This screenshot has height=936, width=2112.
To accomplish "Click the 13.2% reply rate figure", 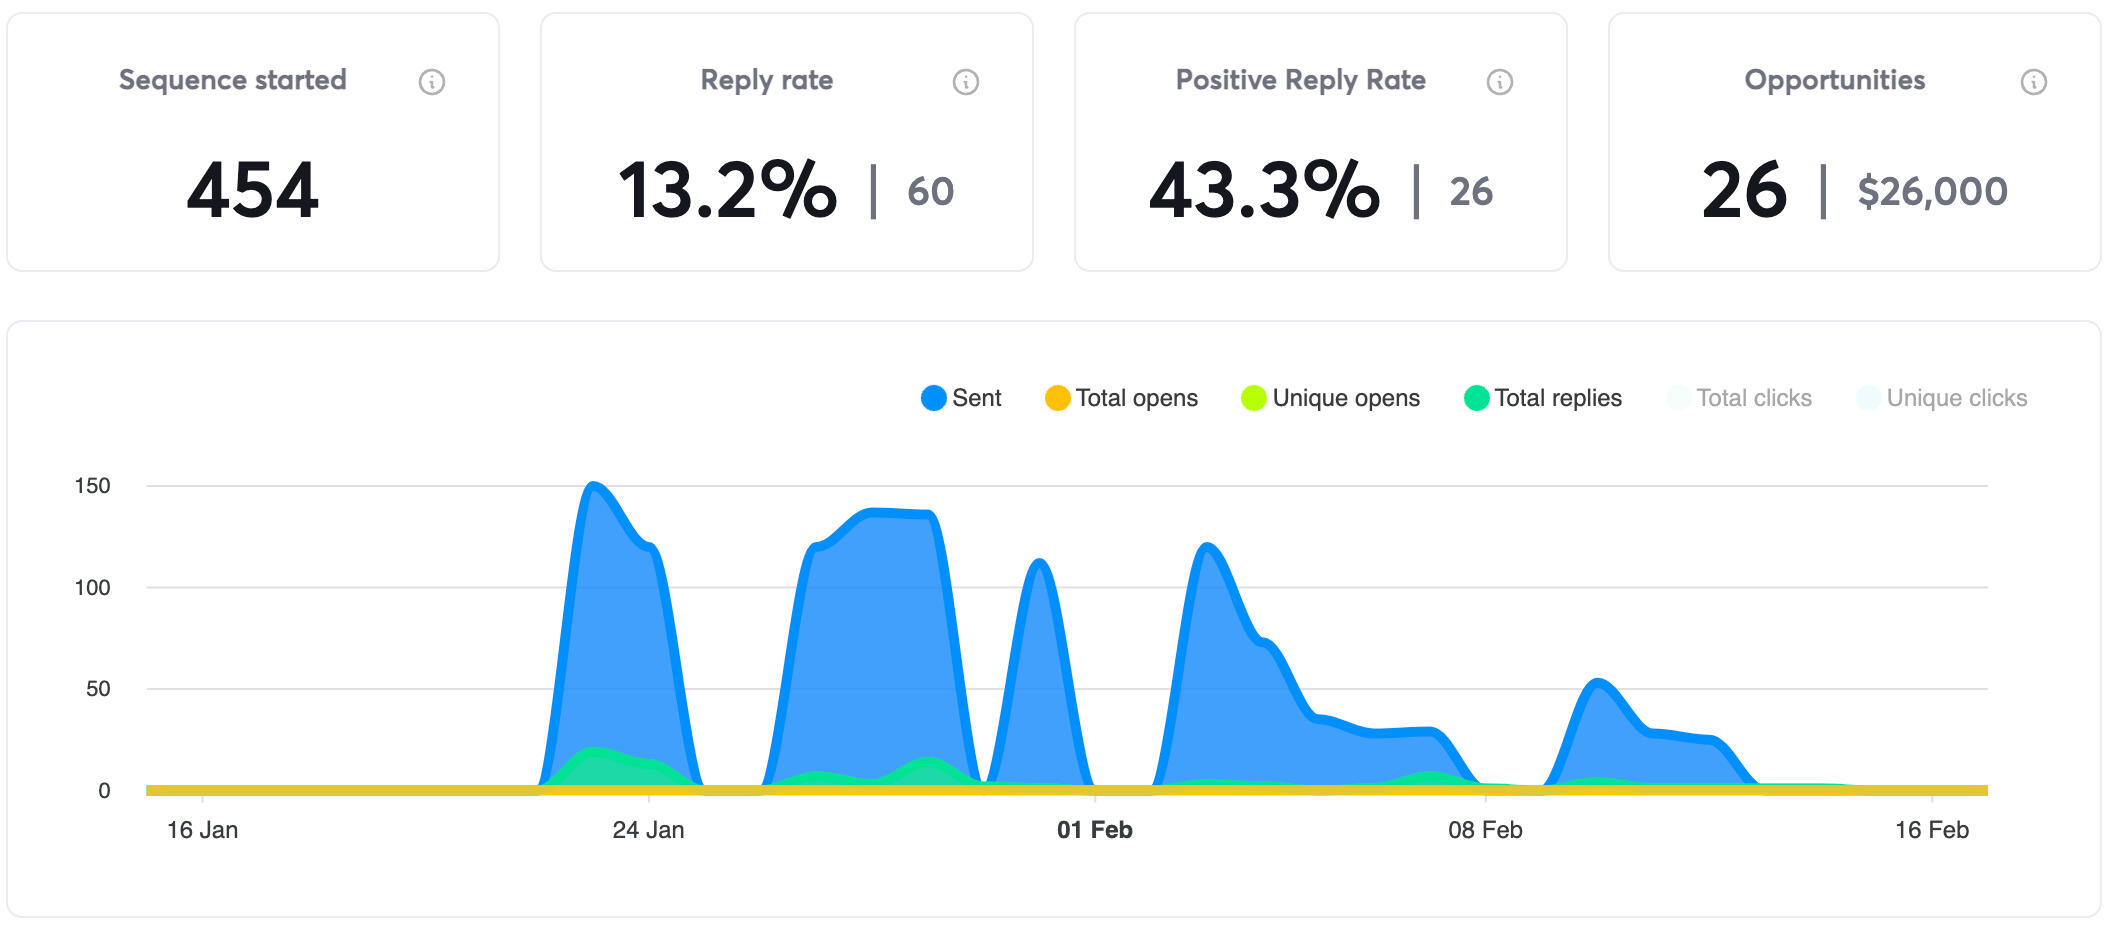I will coord(727,190).
